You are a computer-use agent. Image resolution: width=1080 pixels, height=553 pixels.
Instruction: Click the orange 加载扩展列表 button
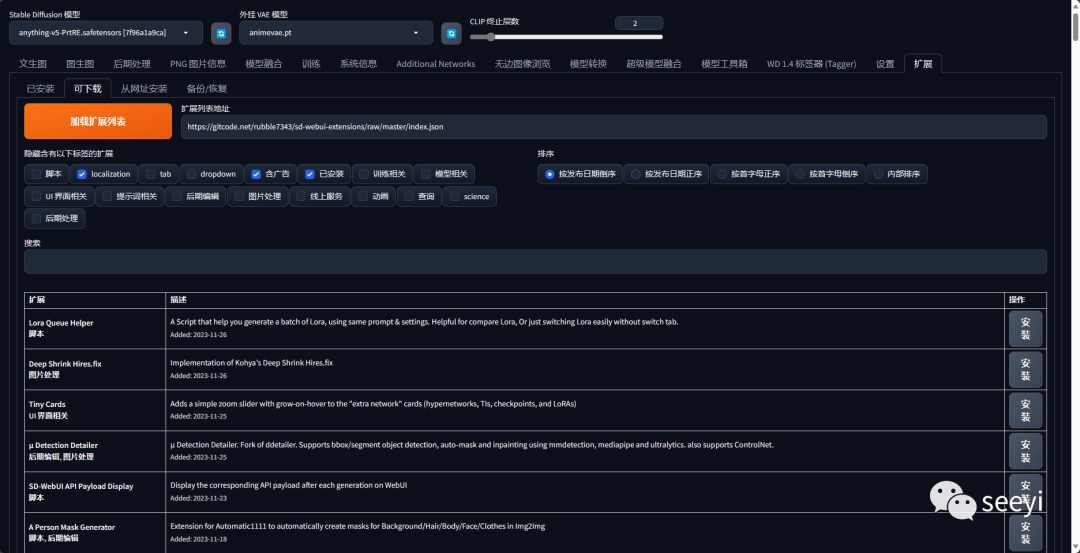click(98, 121)
